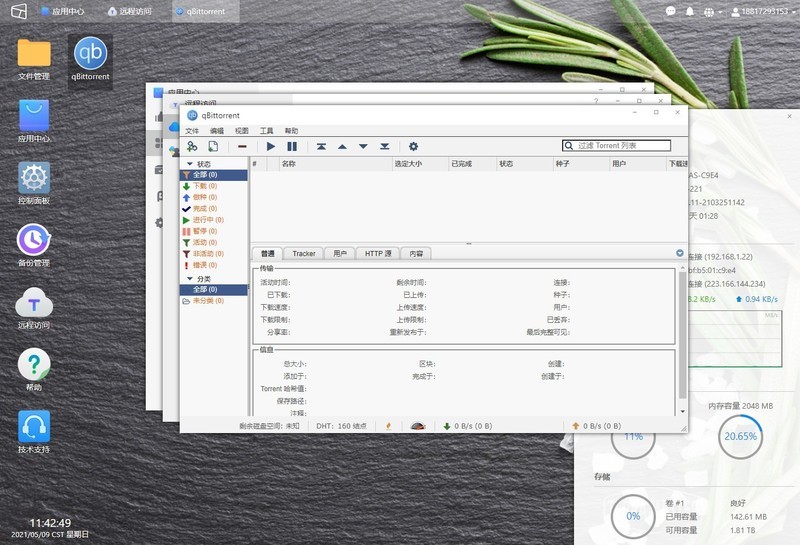Move torrent to bottom of queue
Viewport: 800px width, 545px height.
385,146
